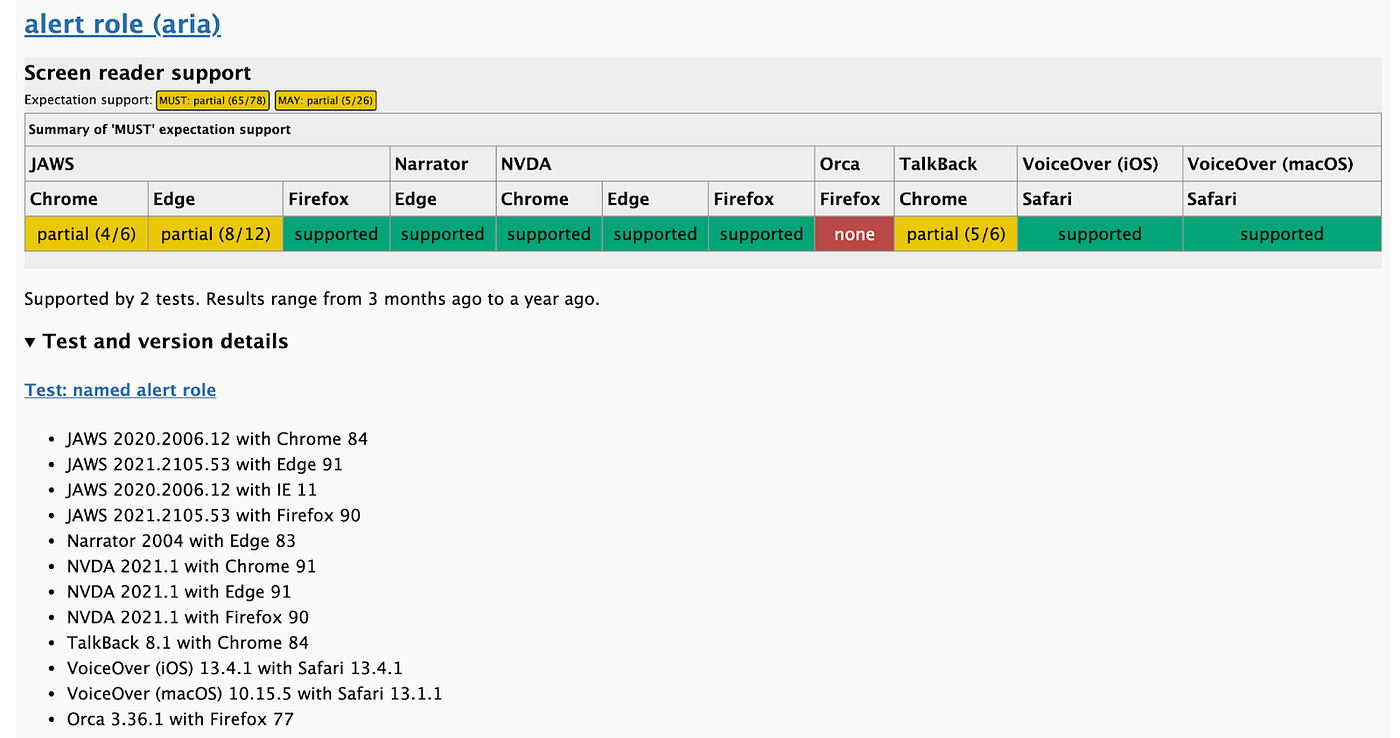The image size is (1400, 738).
Task: Collapse the 'Test and version details' section
Action: tap(156, 341)
